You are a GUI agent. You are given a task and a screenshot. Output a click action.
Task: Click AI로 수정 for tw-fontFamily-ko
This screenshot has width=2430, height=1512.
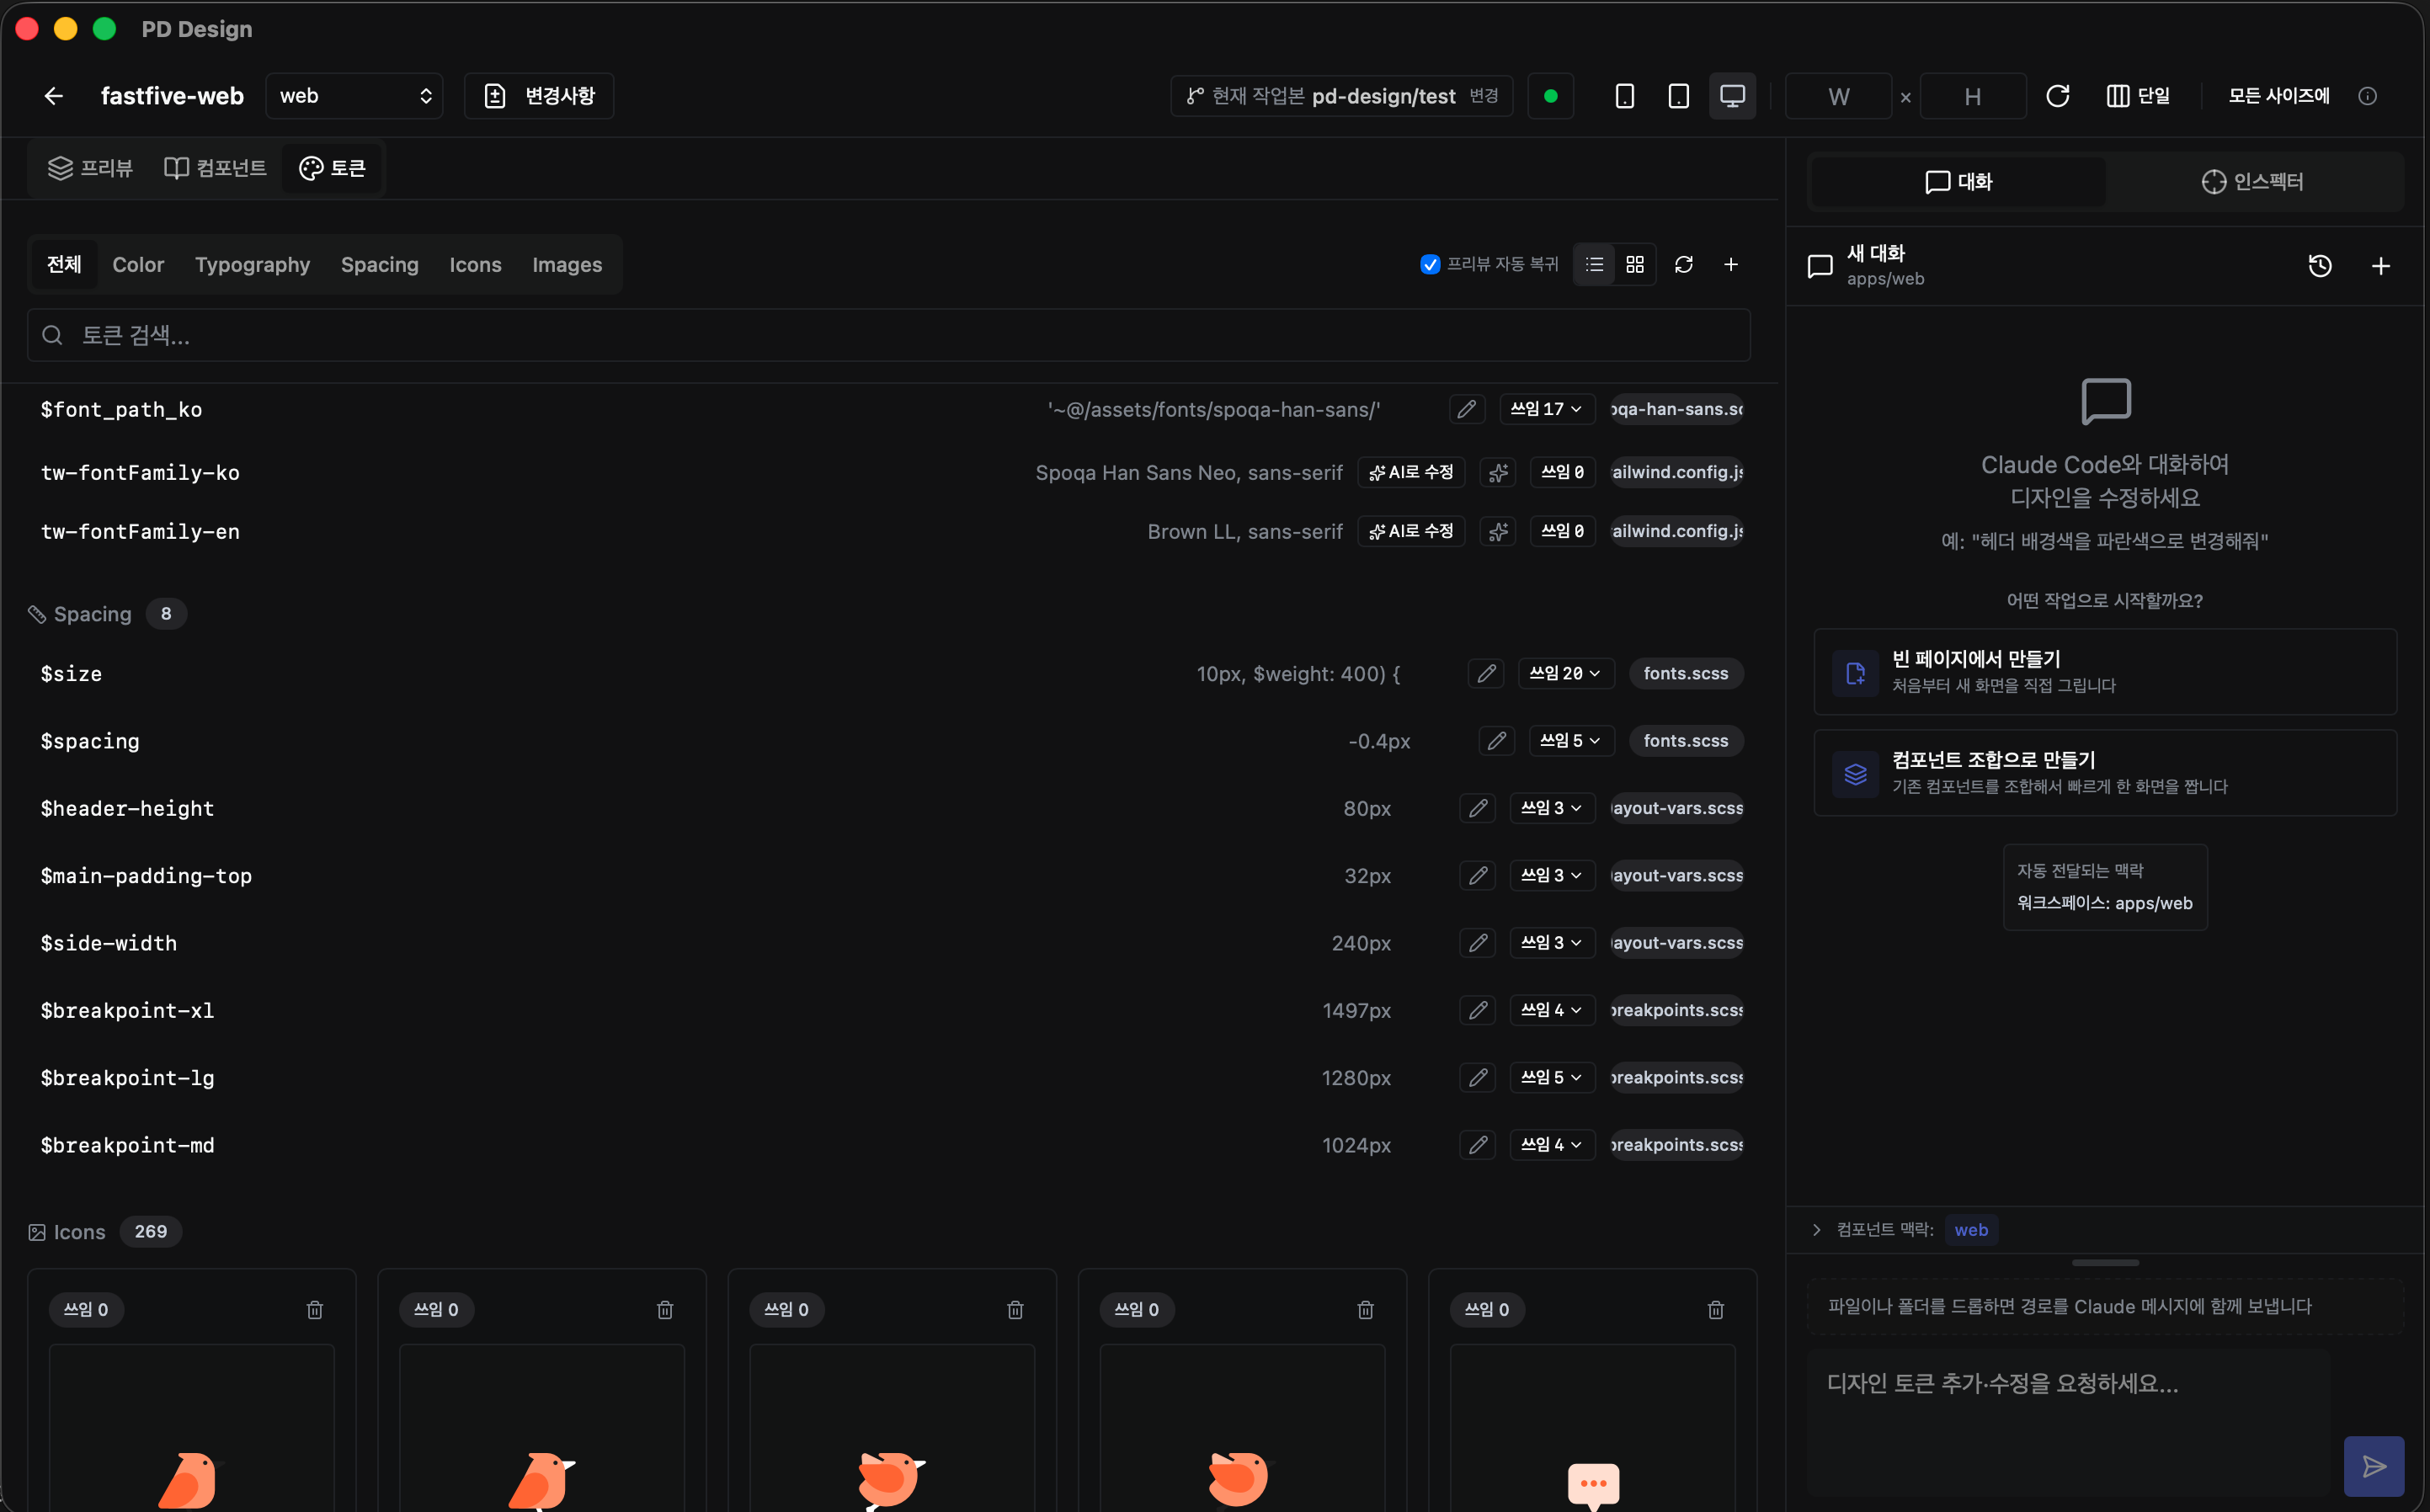click(x=1411, y=472)
